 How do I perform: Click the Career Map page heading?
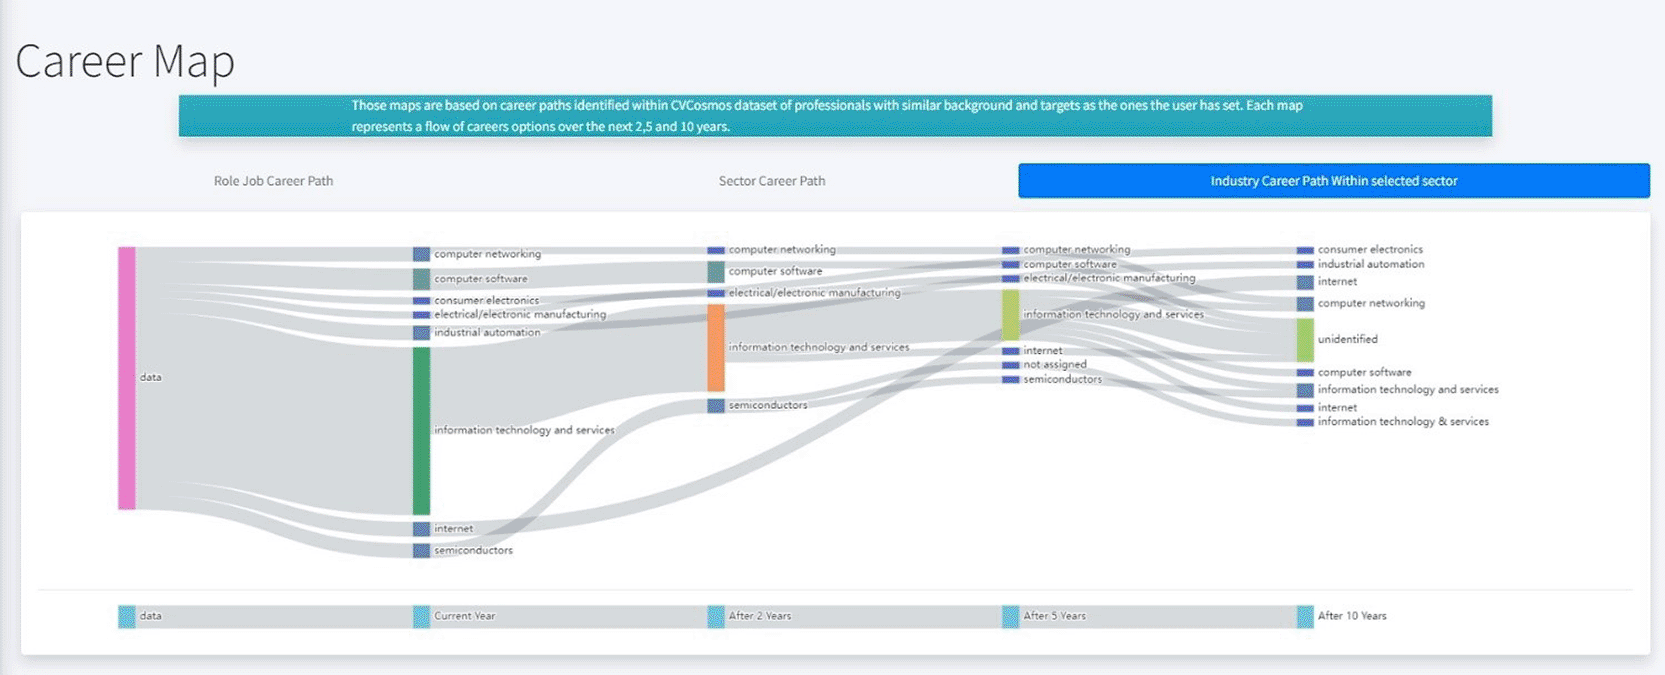coord(125,61)
